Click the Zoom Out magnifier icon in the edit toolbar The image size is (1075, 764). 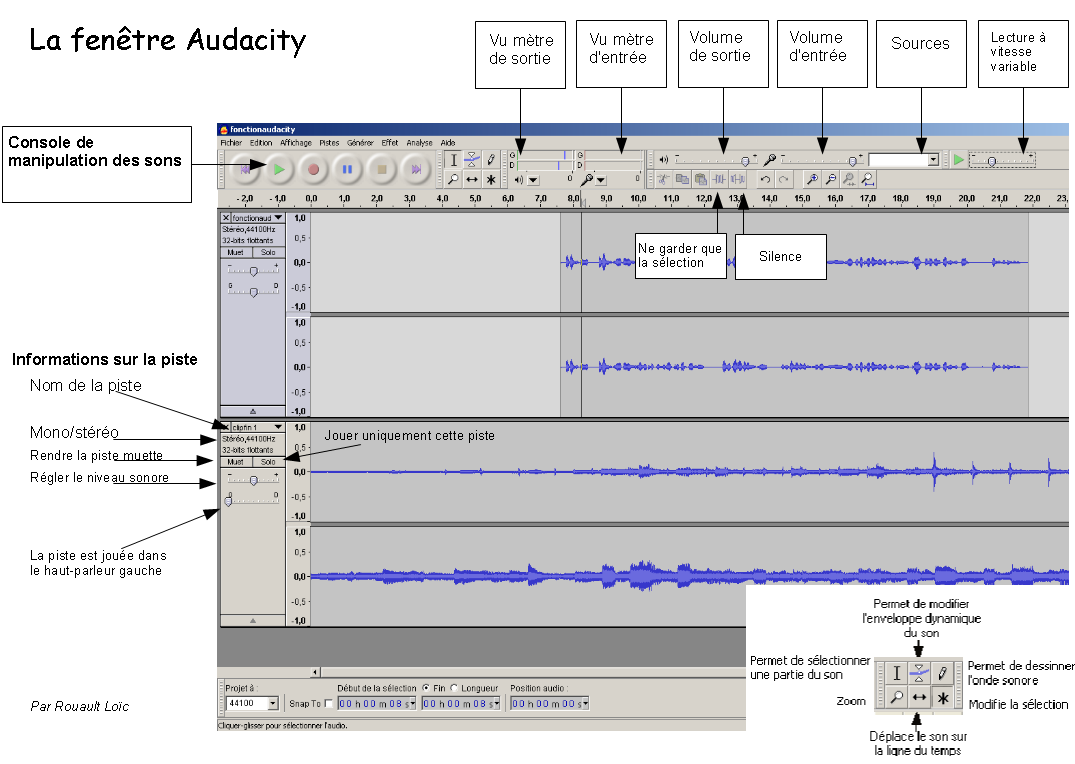click(830, 180)
